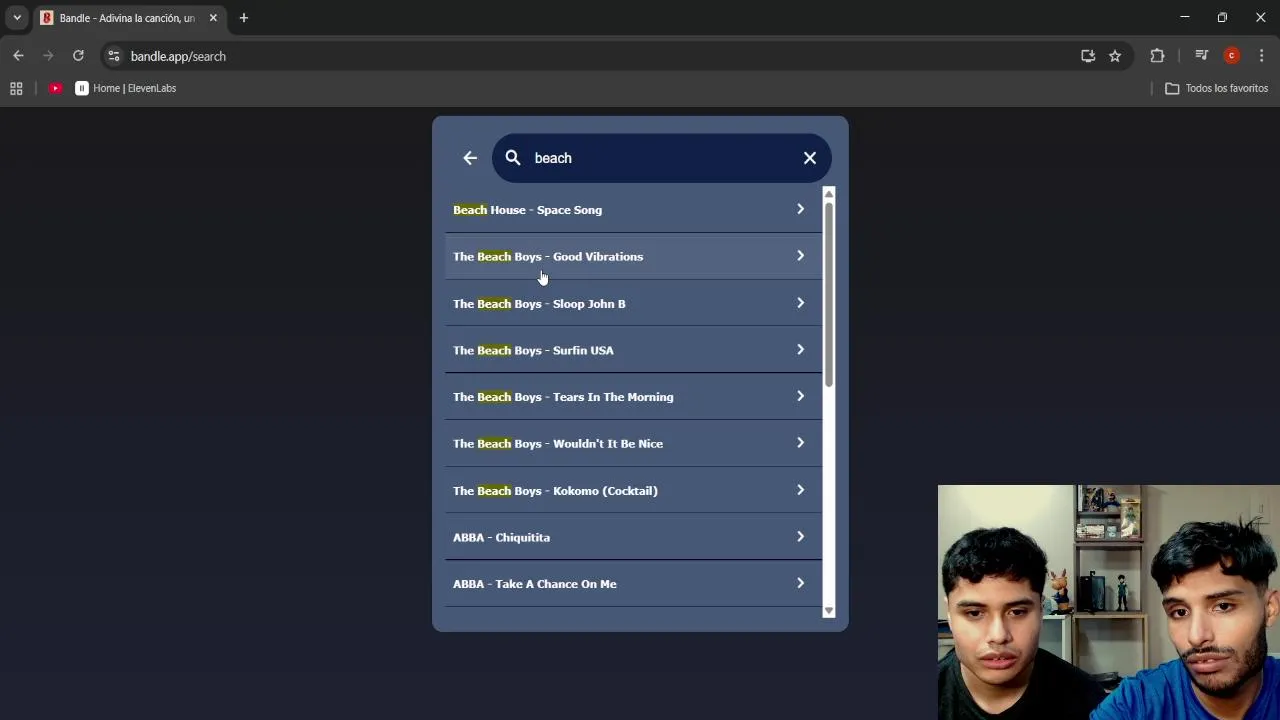Select The Beach Boys - Sloop John B
Viewport: 1280px width, 720px height.
633,303
